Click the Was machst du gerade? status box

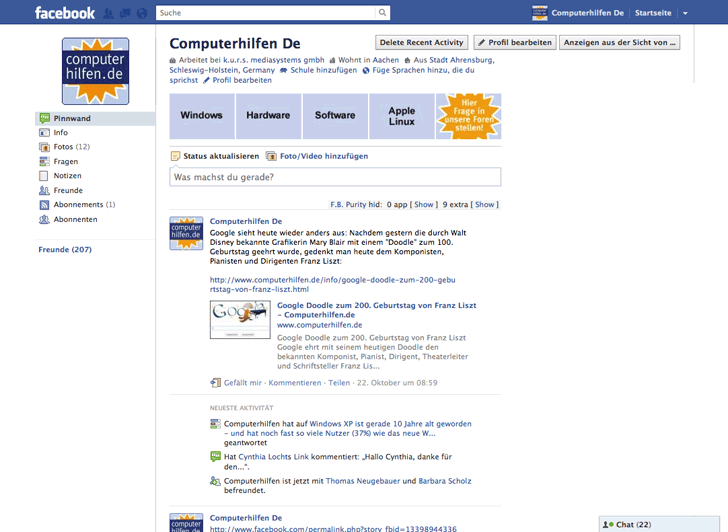coord(335,177)
